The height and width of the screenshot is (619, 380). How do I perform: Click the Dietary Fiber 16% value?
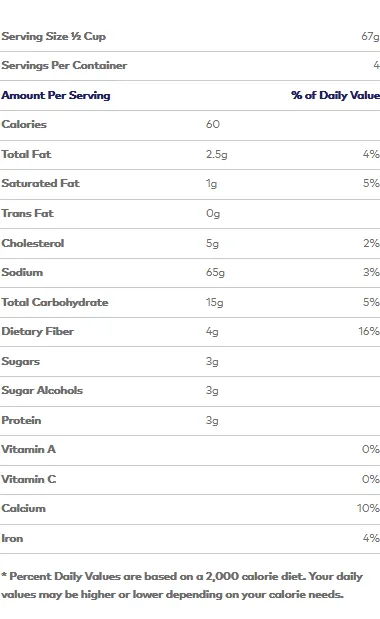[369, 331]
